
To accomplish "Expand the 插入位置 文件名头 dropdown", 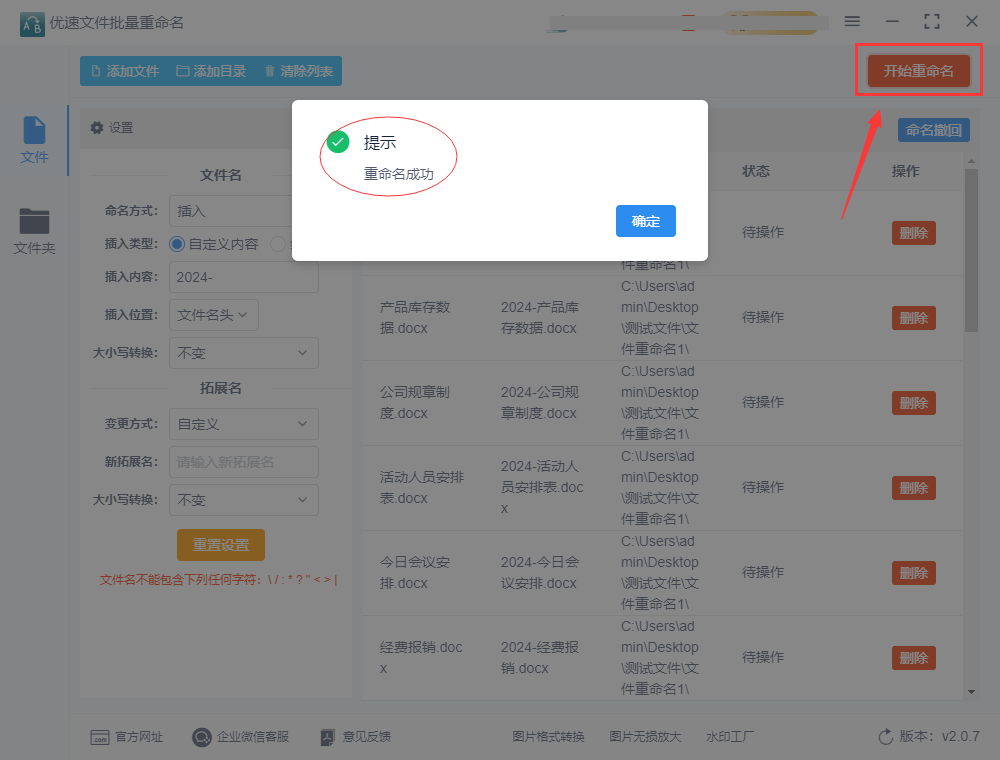I will [214, 315].
